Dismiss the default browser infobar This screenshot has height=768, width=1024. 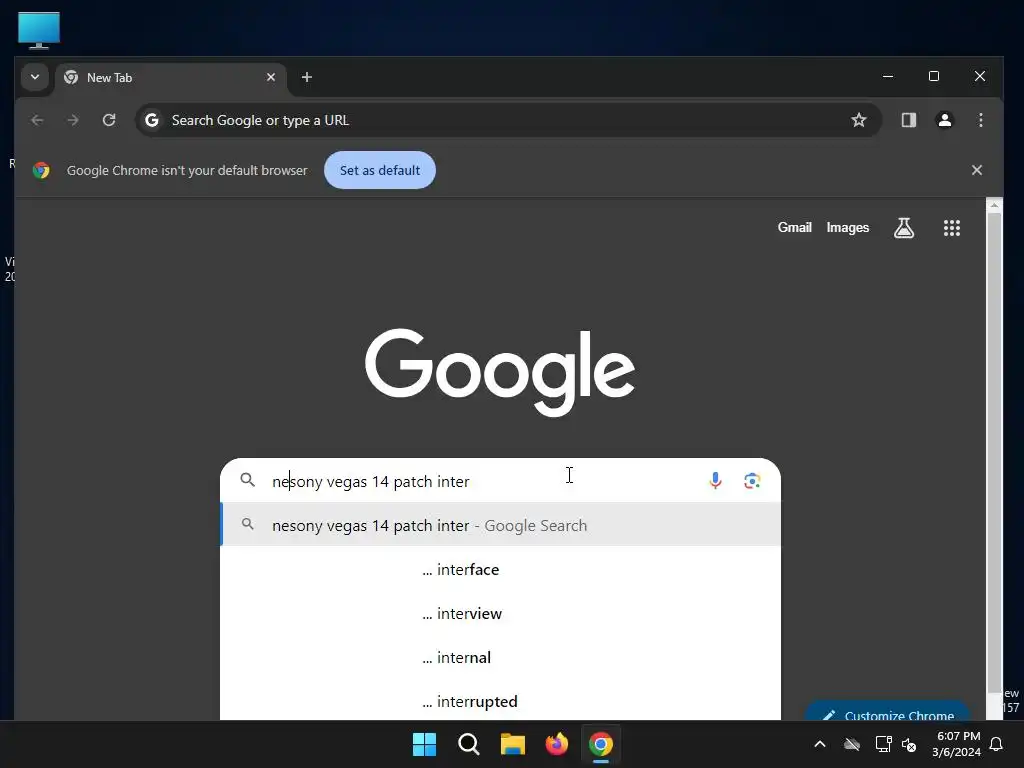point(976,170)
